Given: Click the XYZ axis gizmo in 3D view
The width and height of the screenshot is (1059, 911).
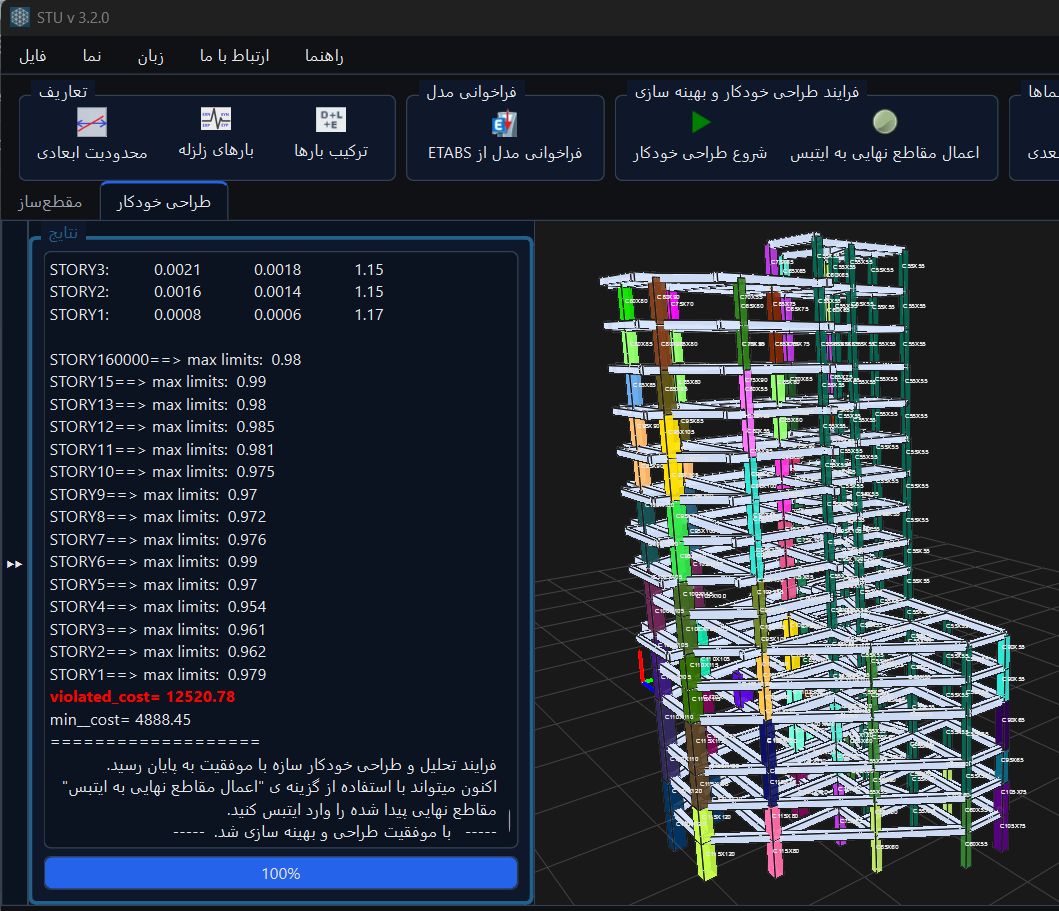Looking at the screenshot, I should tap(645, 674).
